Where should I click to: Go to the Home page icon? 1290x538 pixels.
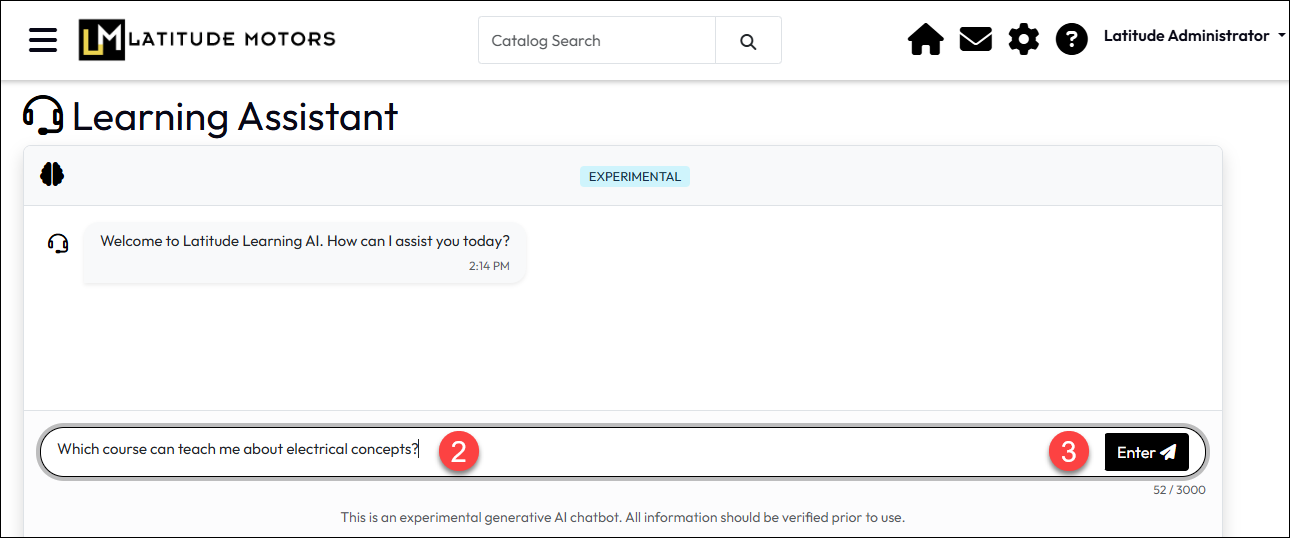[925, 40]
